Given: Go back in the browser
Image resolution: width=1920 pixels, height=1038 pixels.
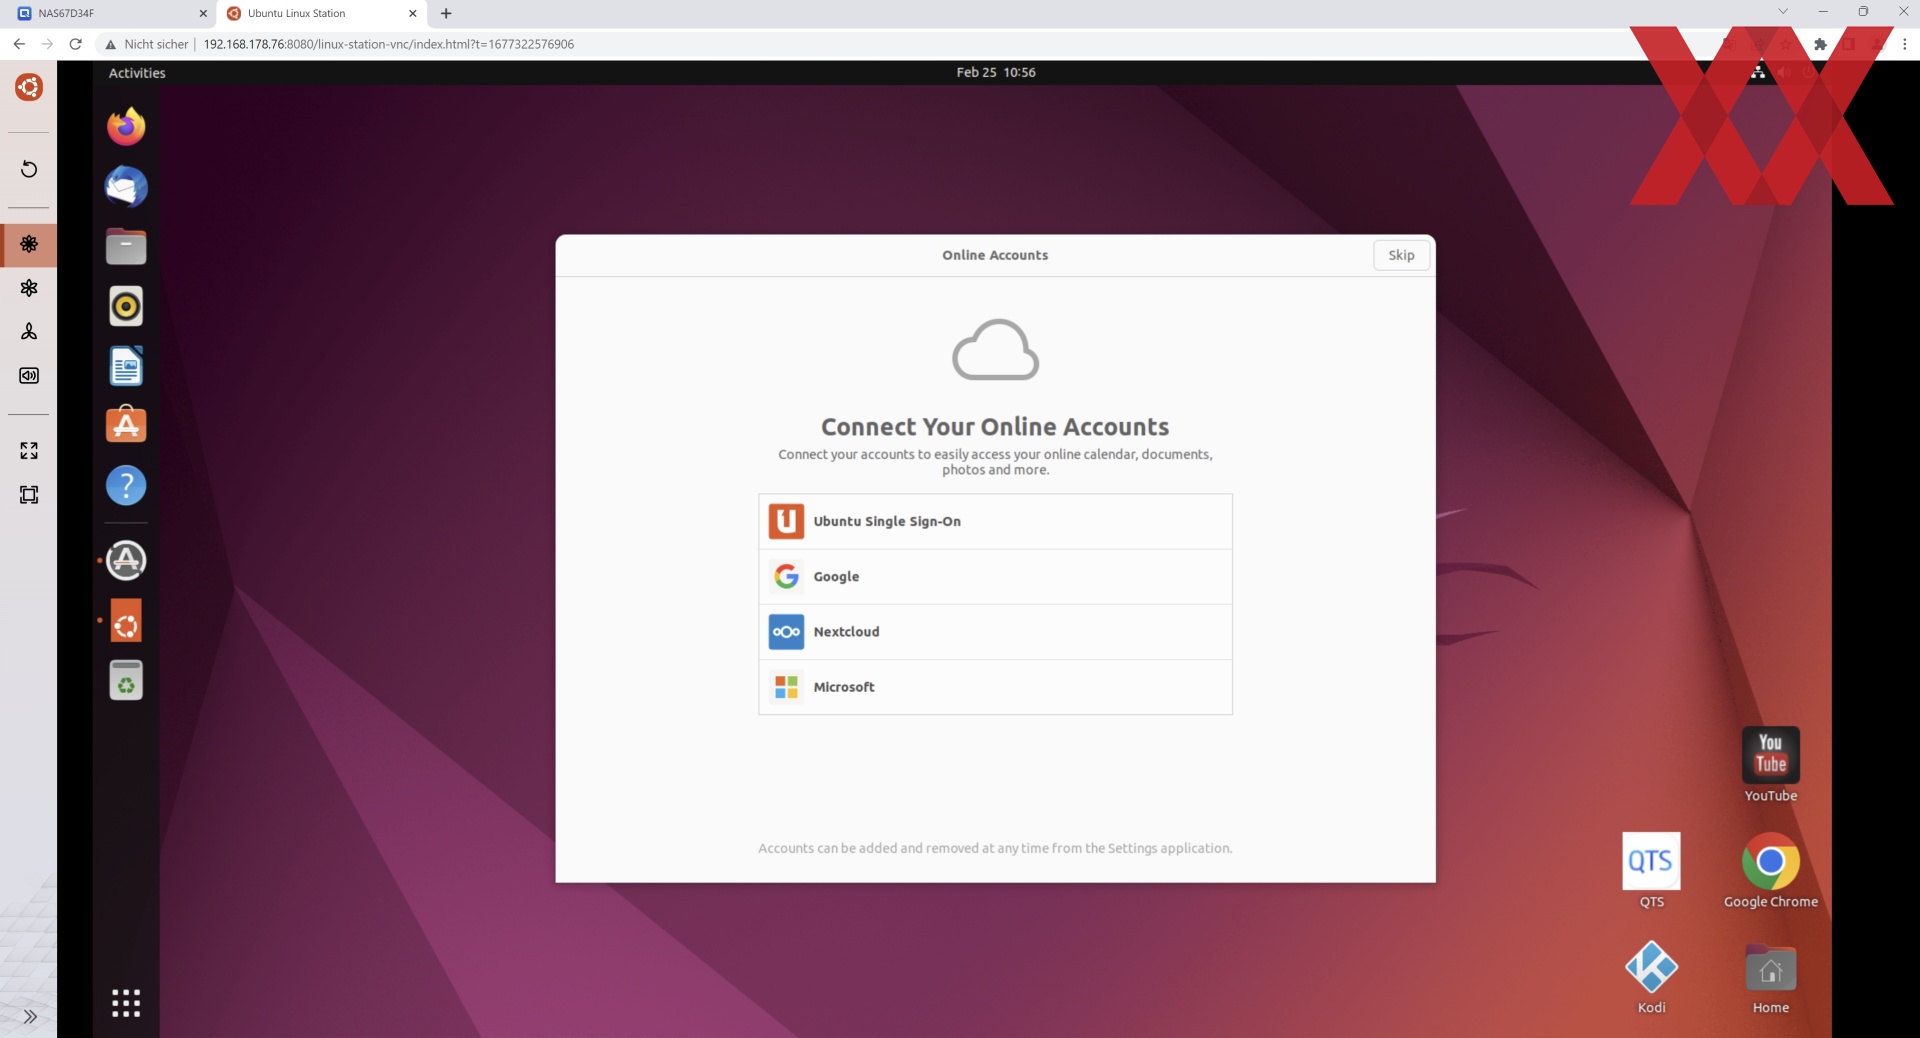Looking at the screenshot, I should coord(19,44).
